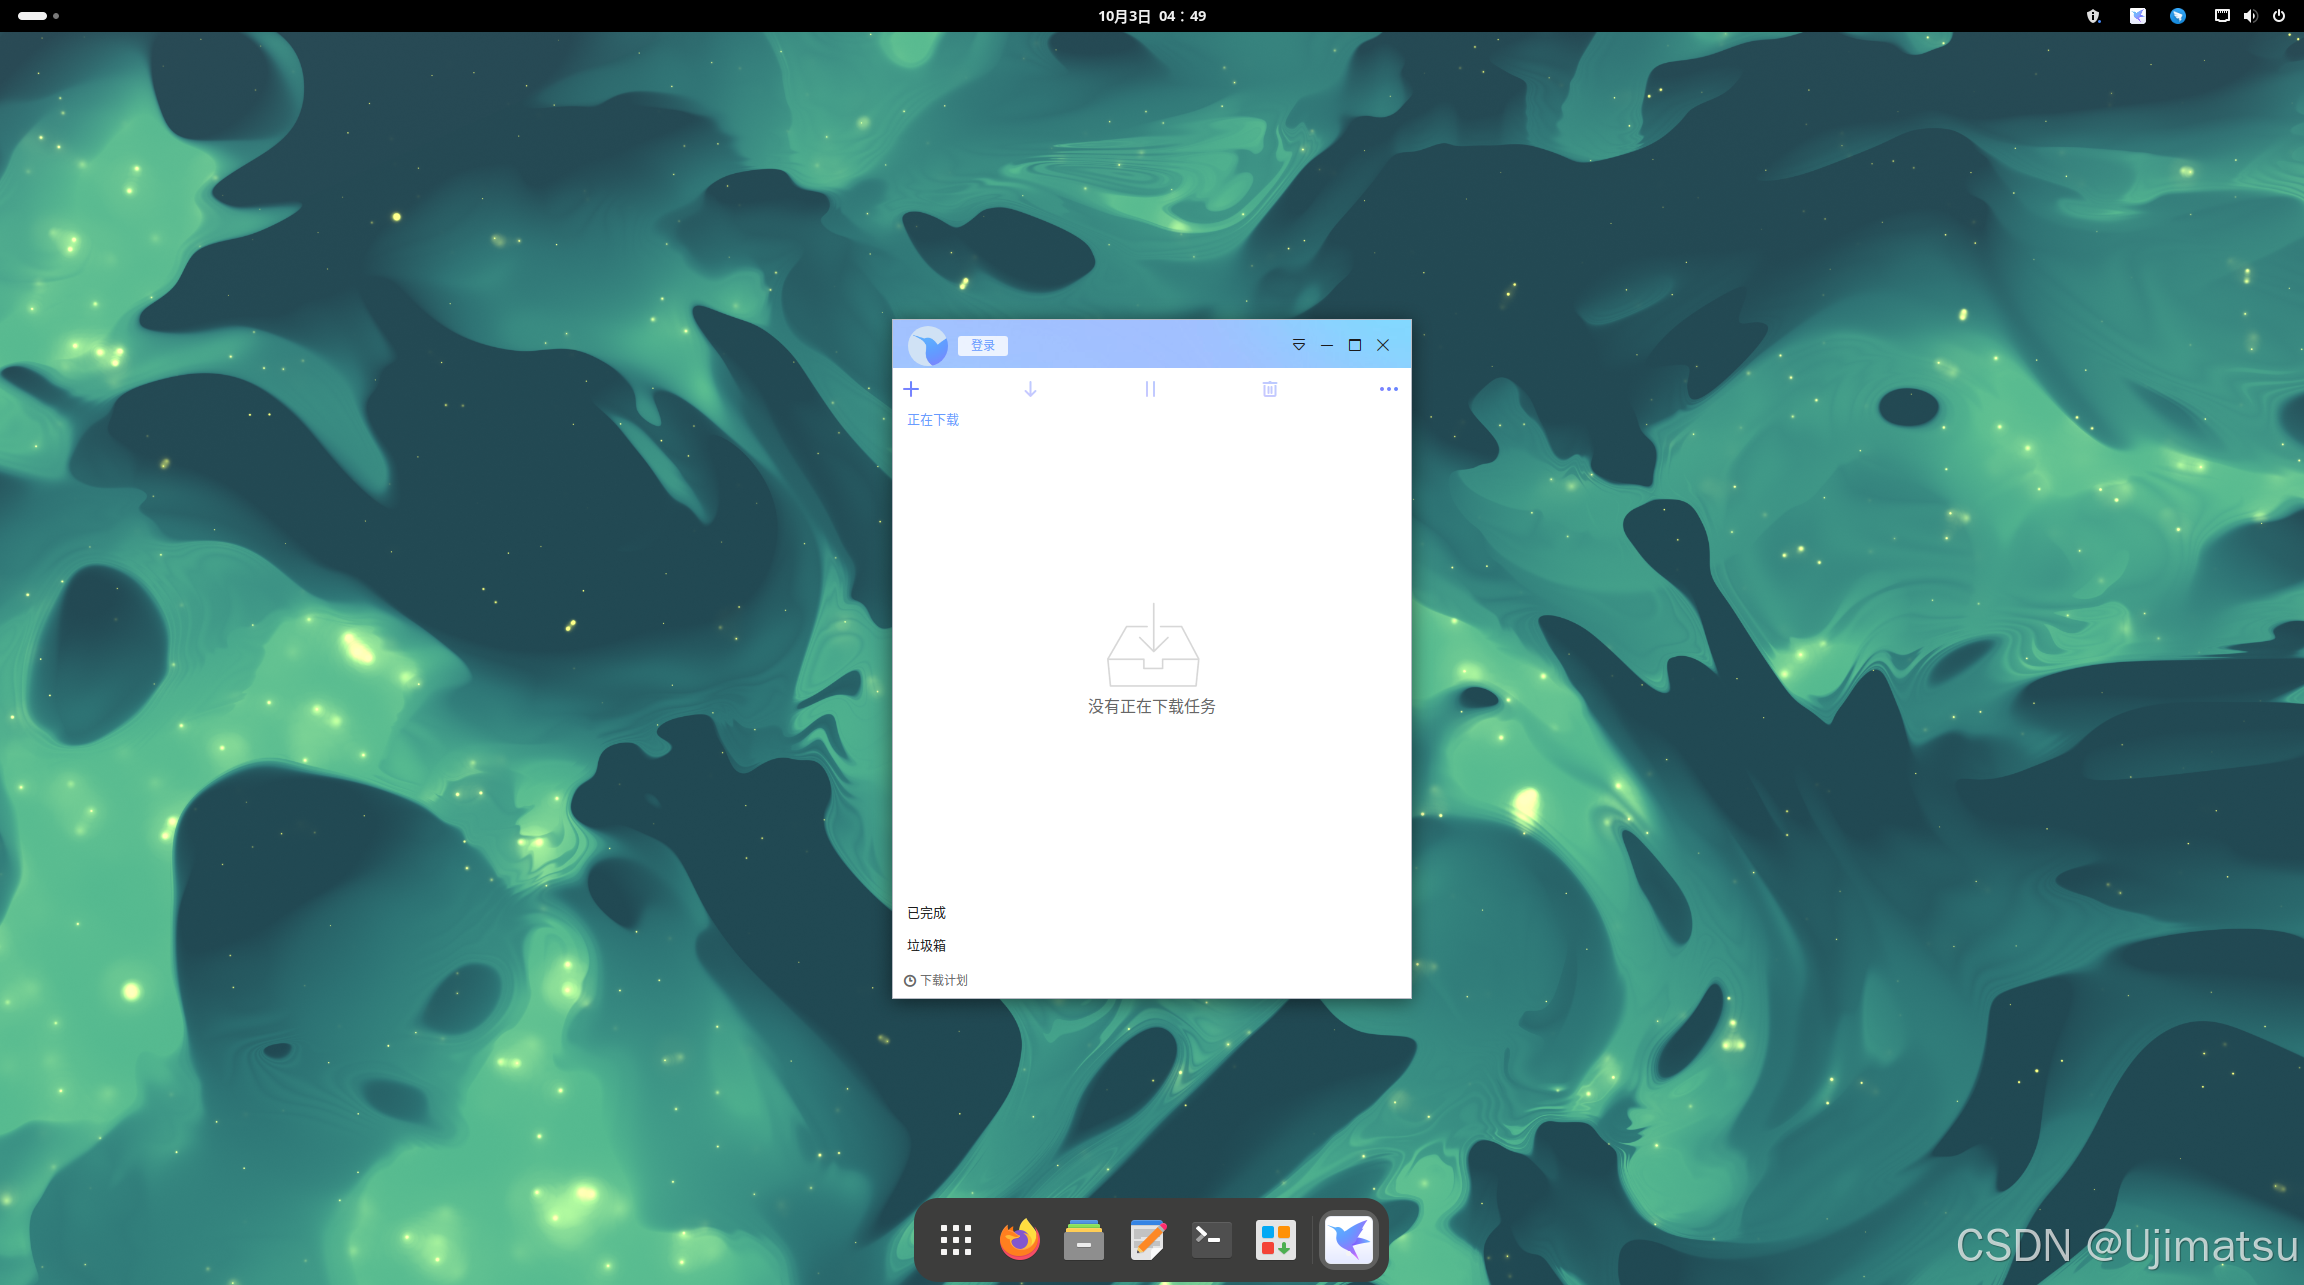Viewport: 2304px width, 1285px height.
Task: Launch Terminal from the dock
Action: coord(1211,1240)
